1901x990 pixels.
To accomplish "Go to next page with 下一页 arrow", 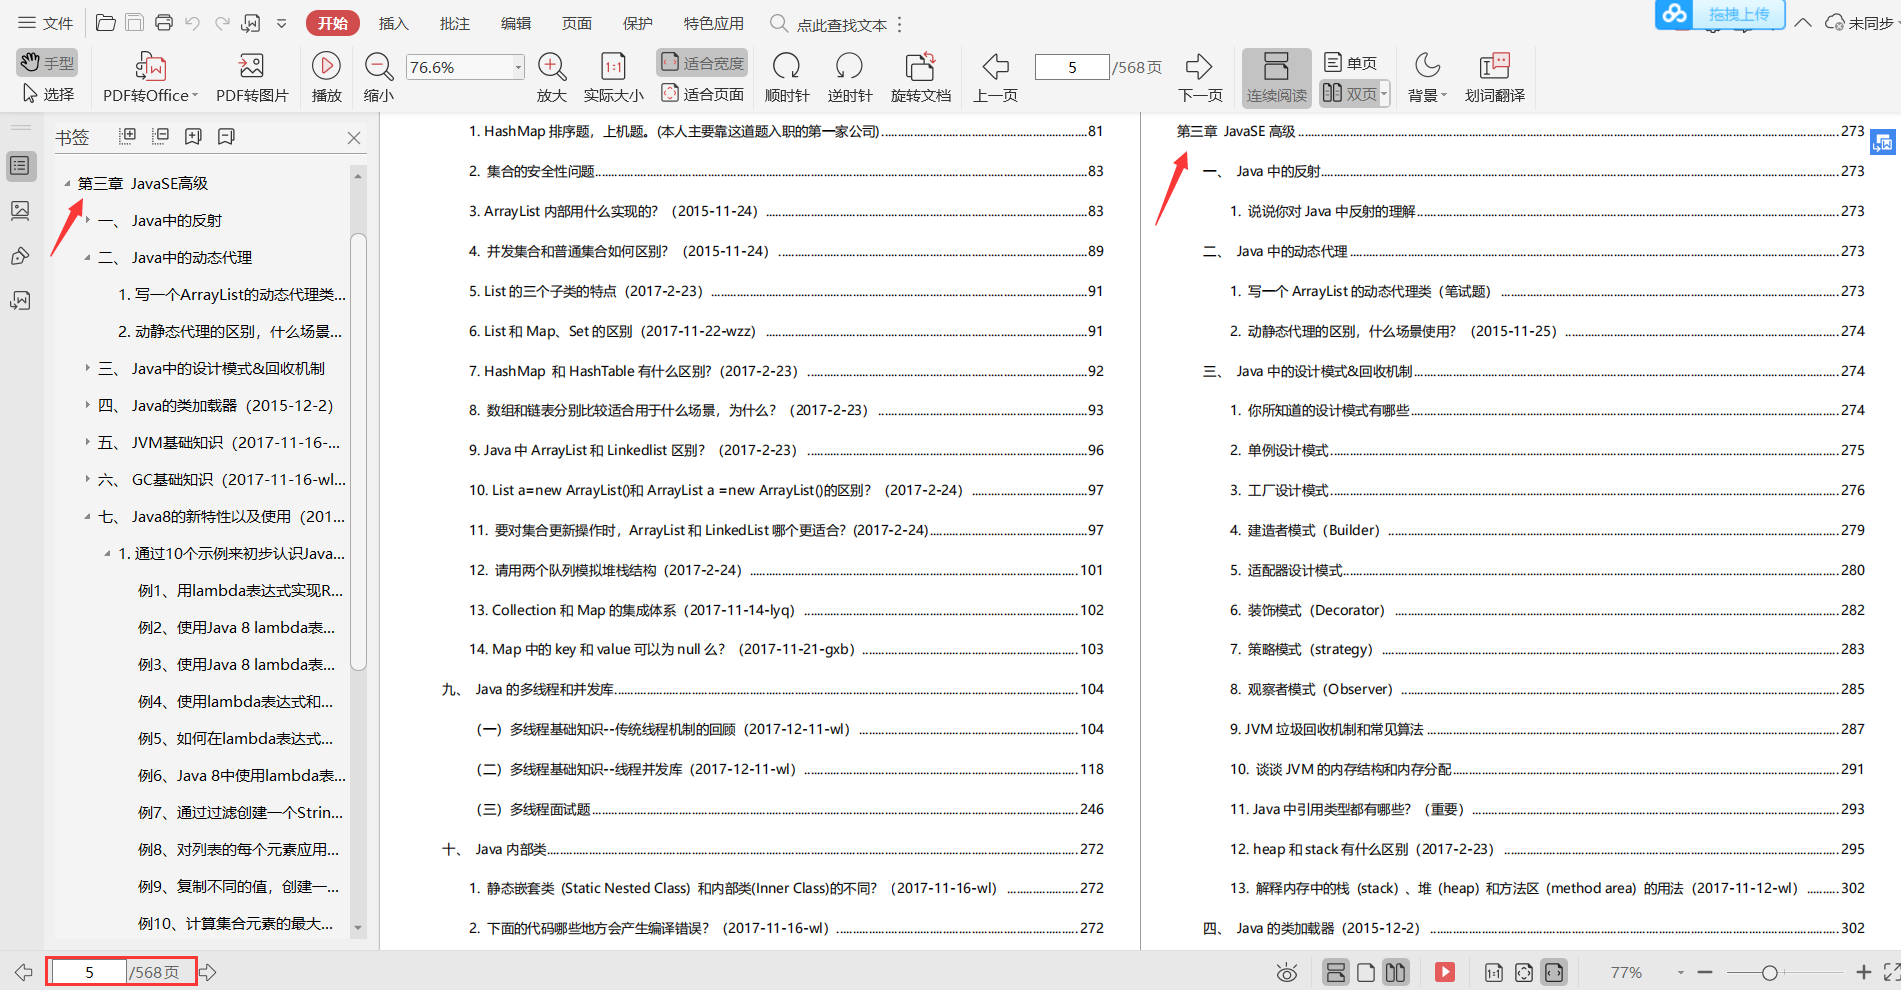I will (x=1199, y=66).
